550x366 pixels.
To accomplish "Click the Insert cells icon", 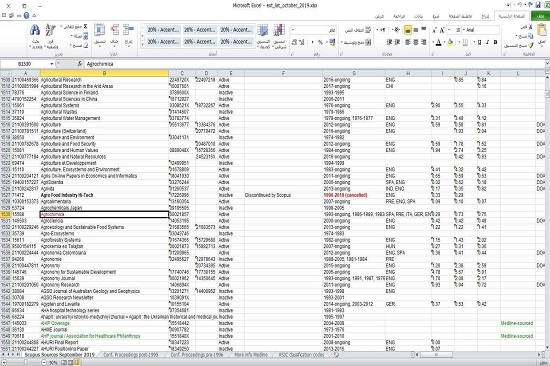I will pos(129,30).
